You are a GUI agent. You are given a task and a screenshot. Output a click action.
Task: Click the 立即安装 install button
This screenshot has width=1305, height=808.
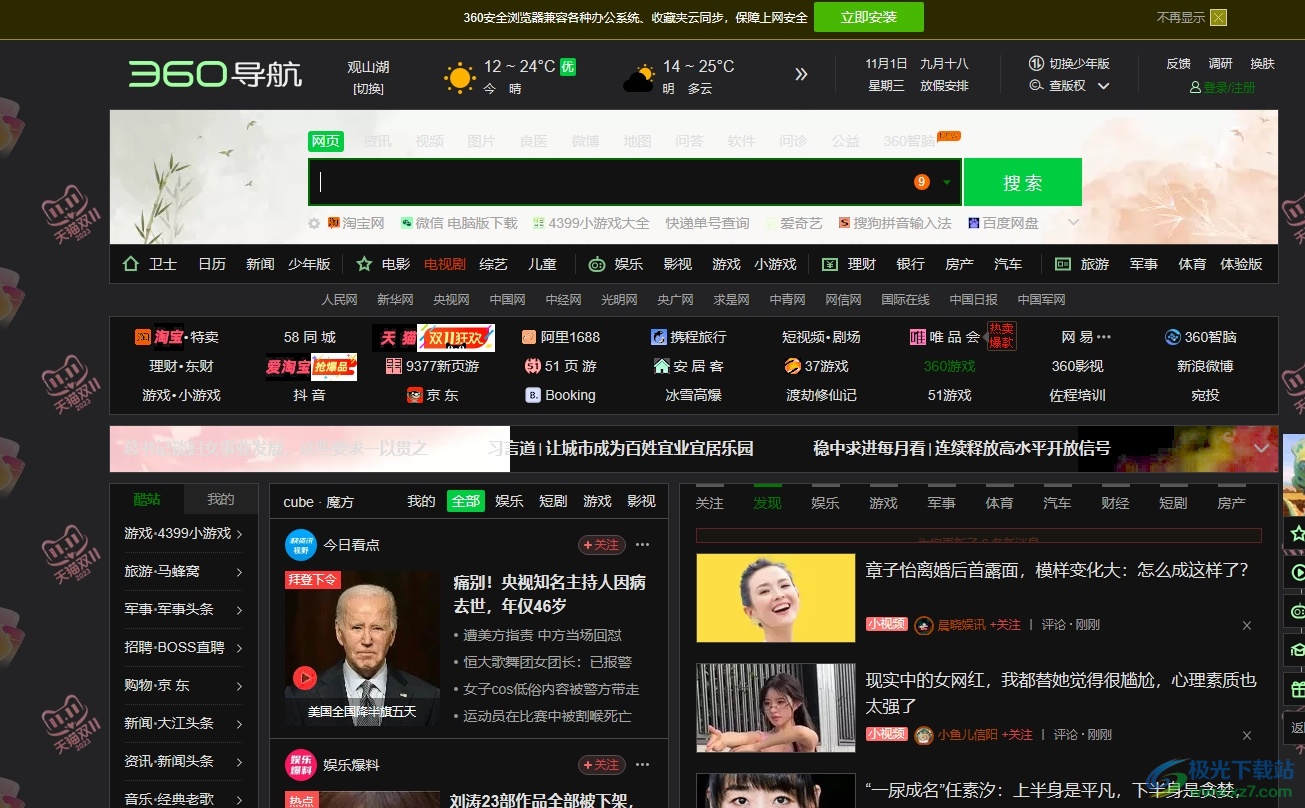868,17
